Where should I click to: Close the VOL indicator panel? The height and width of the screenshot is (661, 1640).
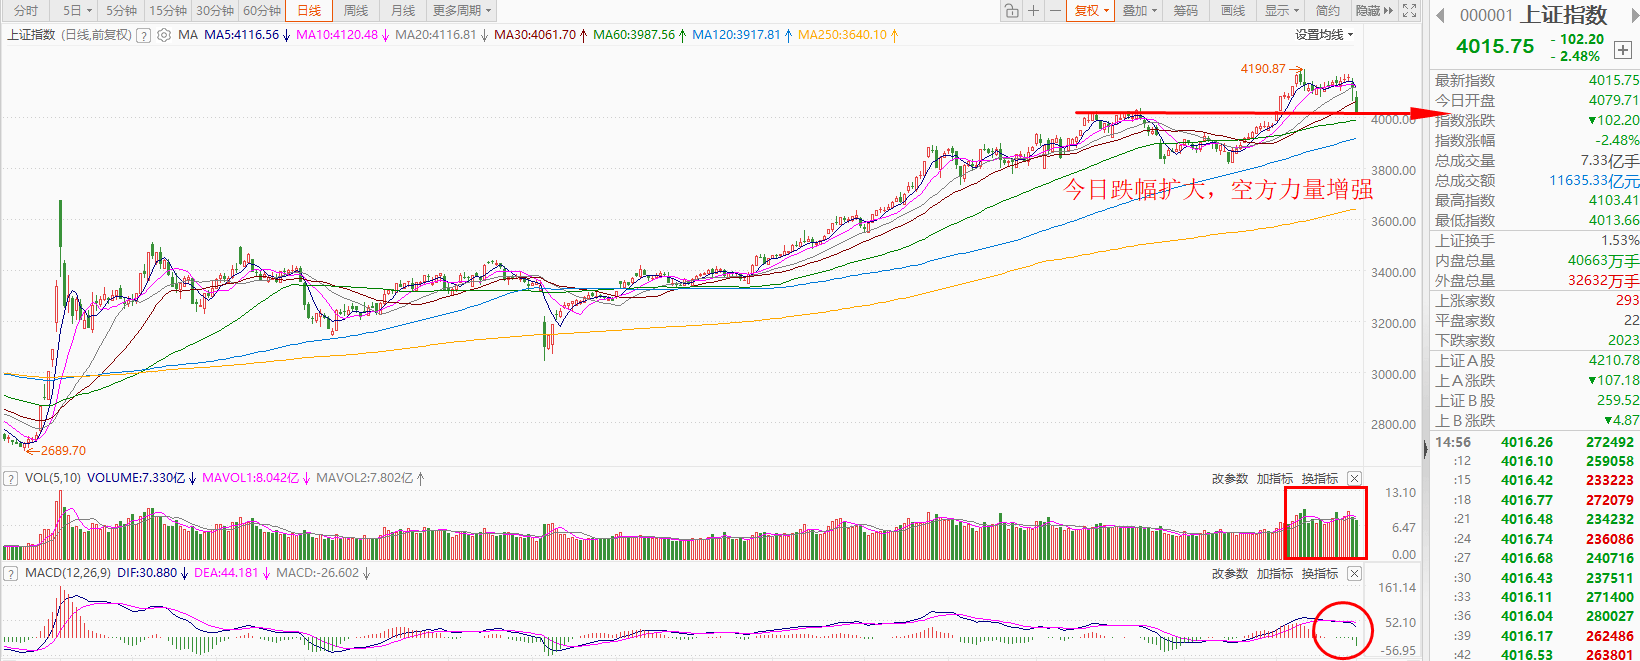click(x=1354, y=479)
